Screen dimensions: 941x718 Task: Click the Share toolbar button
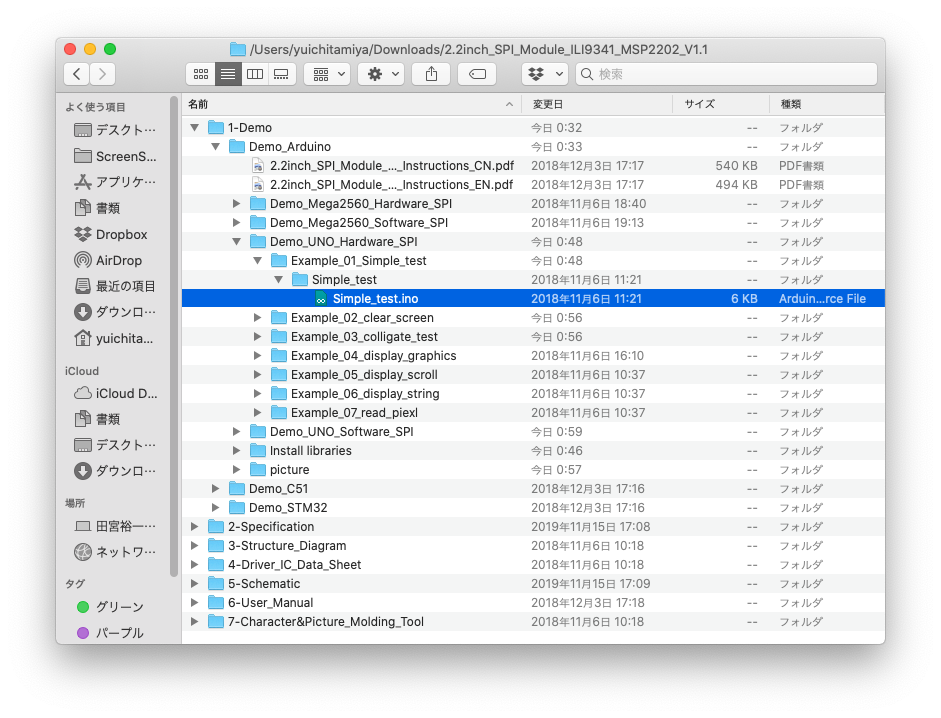pyautogui.click(x=431, y=74)
